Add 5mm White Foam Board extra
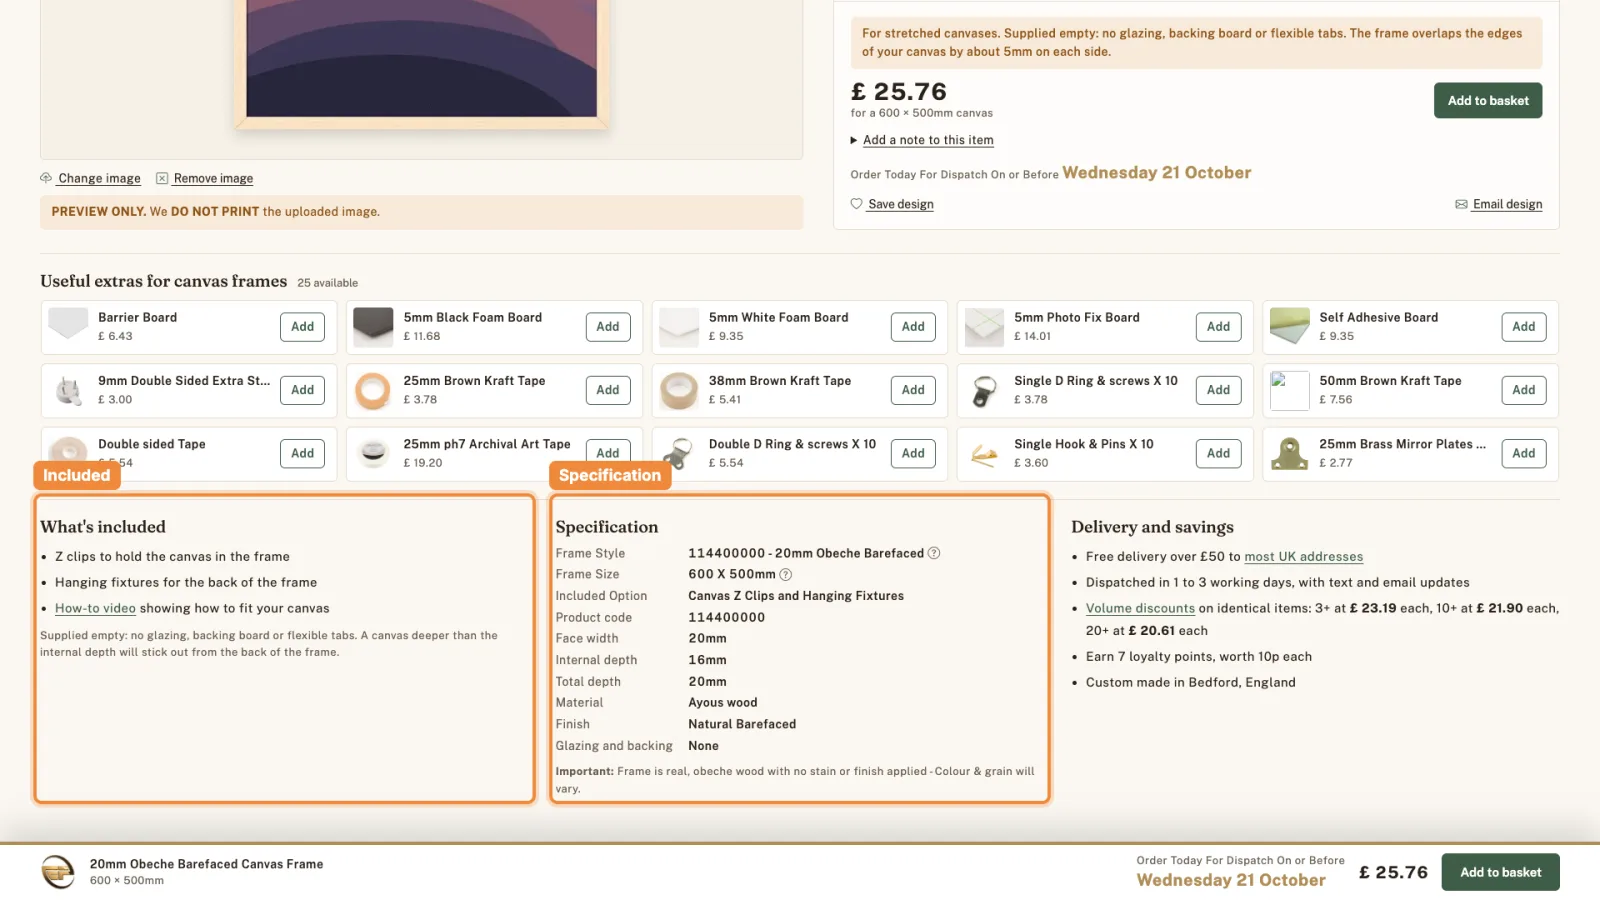 coord(913,327)
